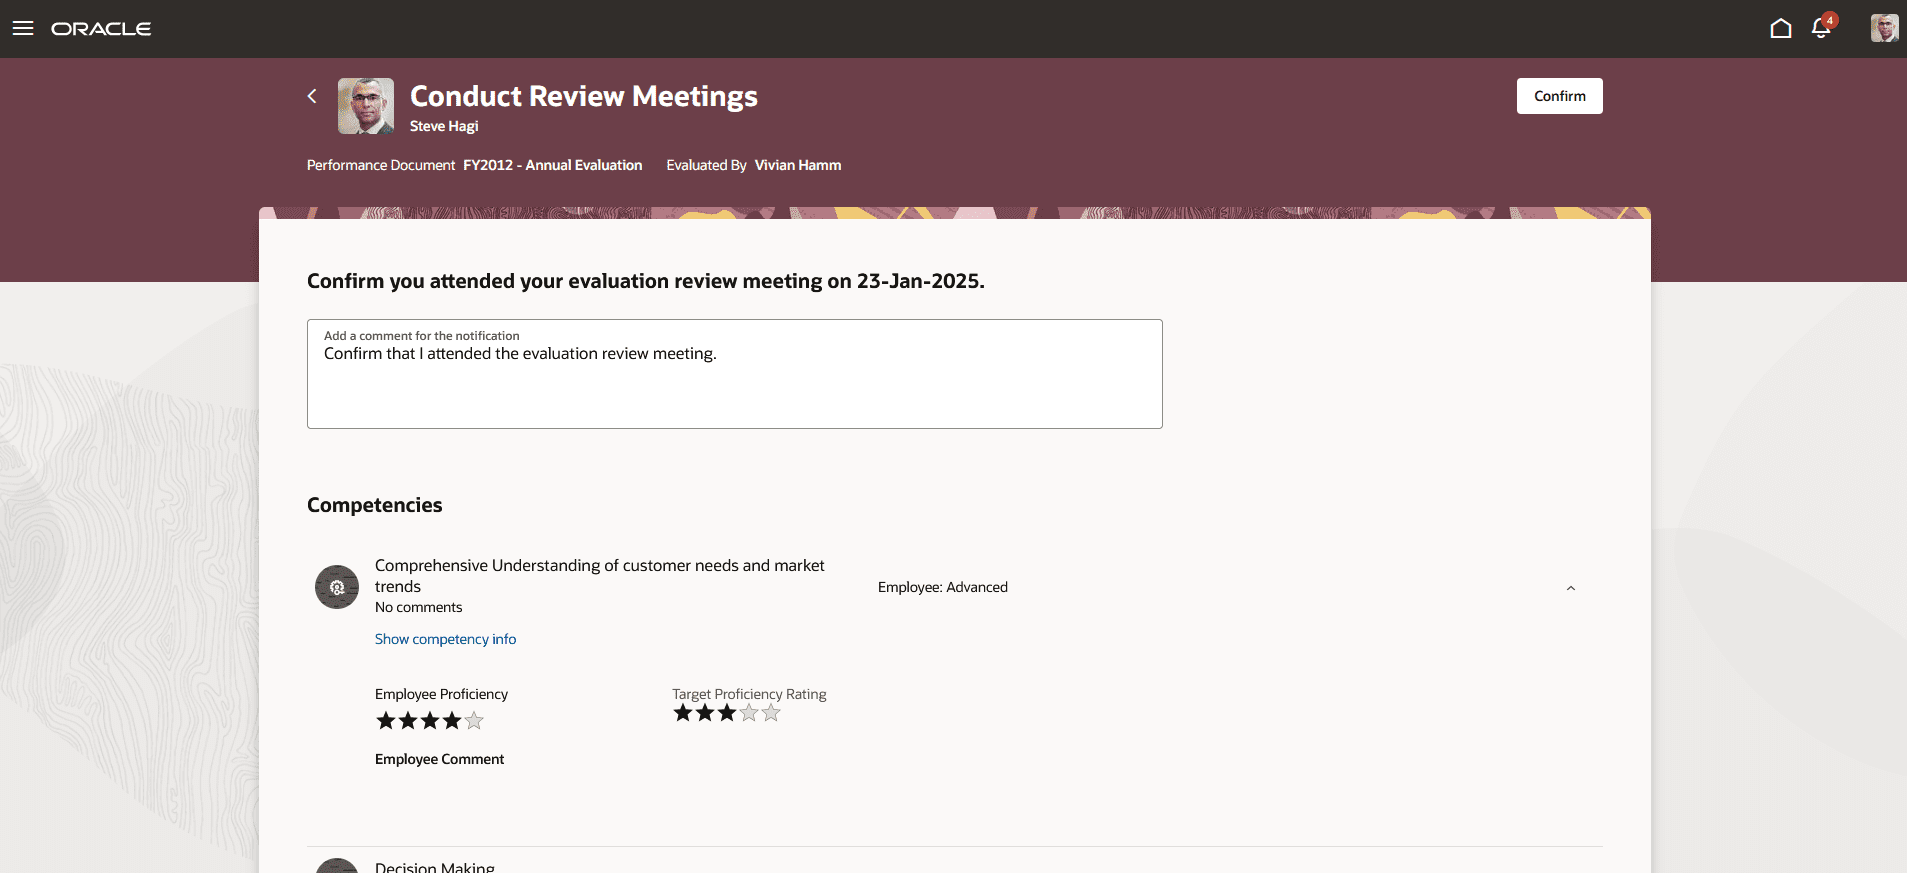Screen dimensions: 1907x873
Task: Click the 'Decision Making' competency title
Action: 435,866
